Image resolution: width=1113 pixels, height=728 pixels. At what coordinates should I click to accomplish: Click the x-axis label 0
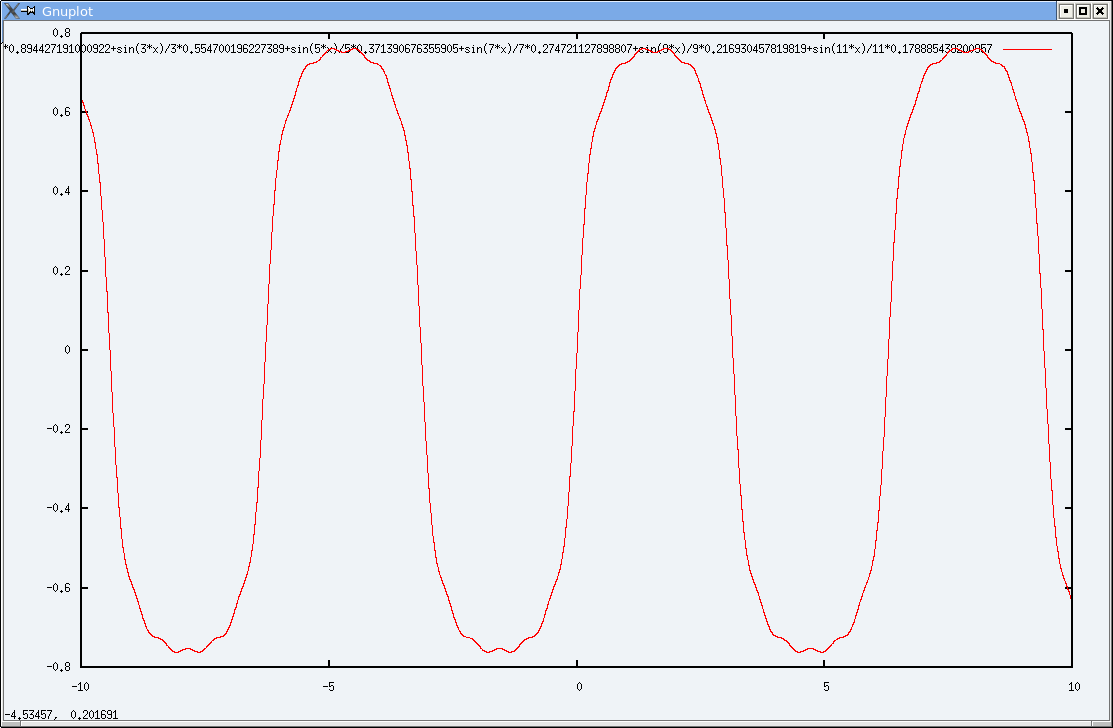click(579, 687)
